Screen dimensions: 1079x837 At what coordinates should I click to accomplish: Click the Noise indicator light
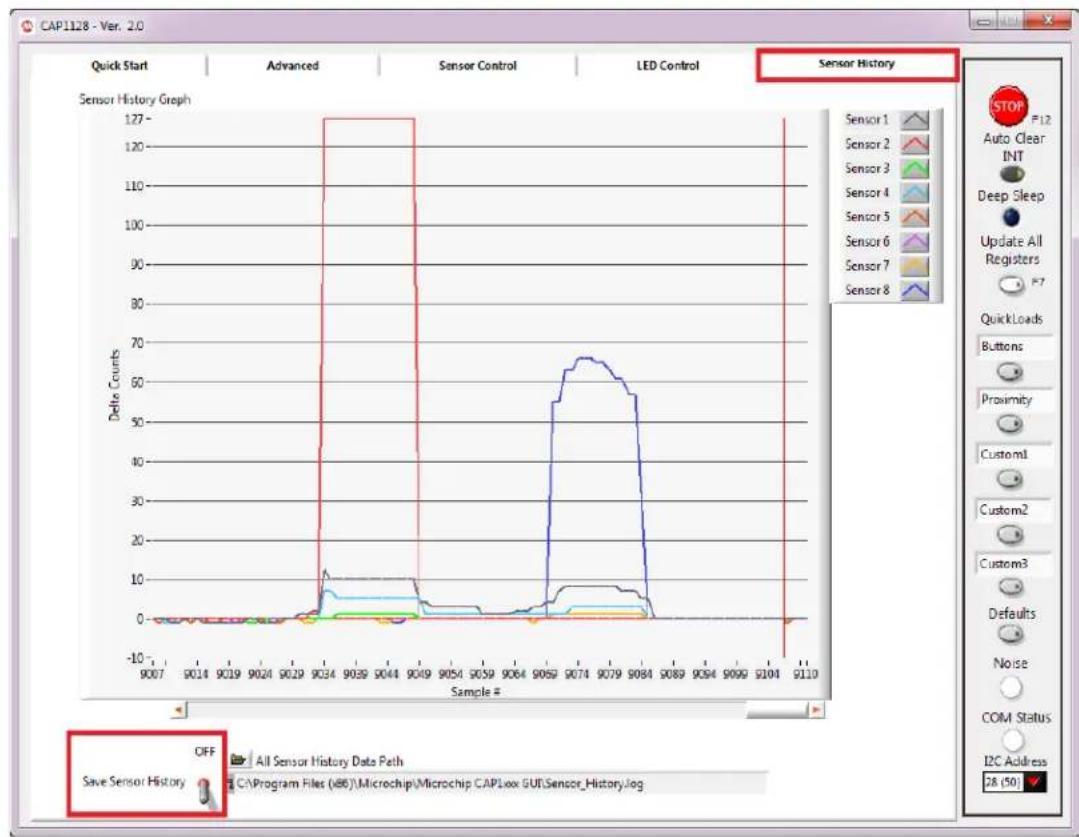coord(1011,687)
